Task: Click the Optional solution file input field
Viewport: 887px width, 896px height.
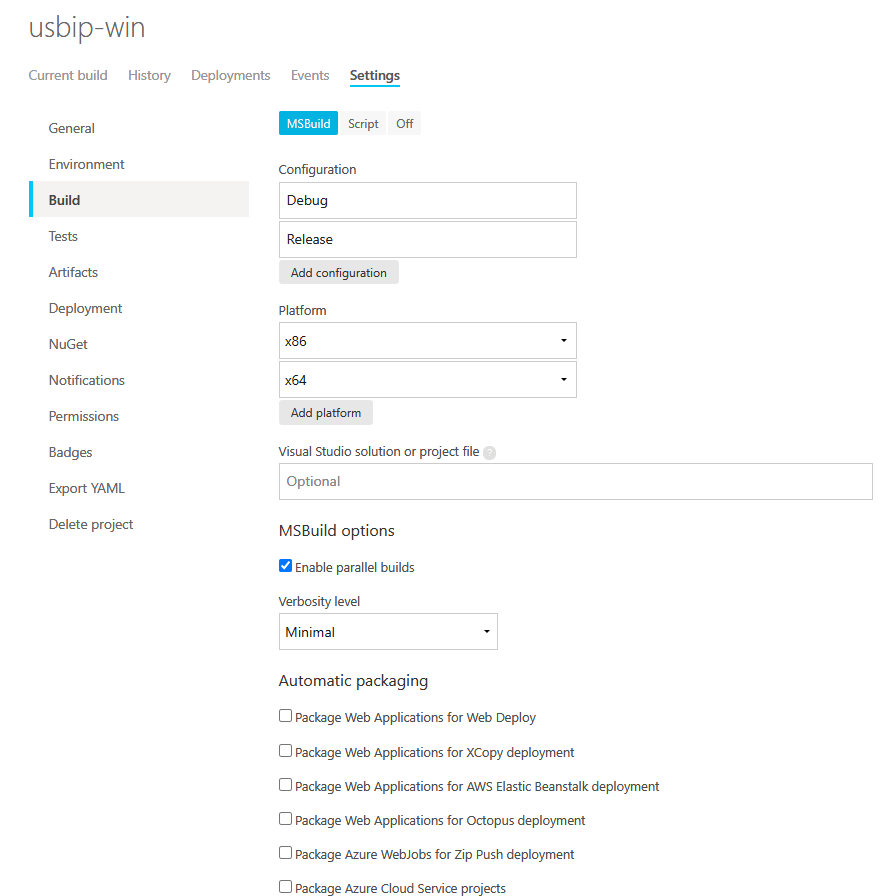Action: click(575, 481)
